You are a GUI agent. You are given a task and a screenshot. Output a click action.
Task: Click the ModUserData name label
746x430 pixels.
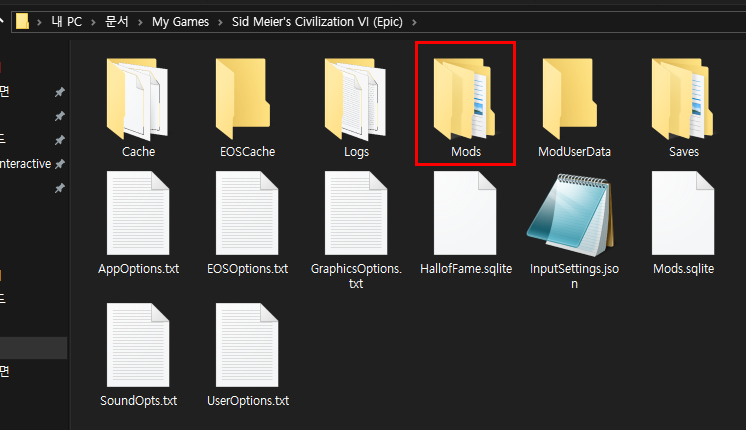point(574,152)
